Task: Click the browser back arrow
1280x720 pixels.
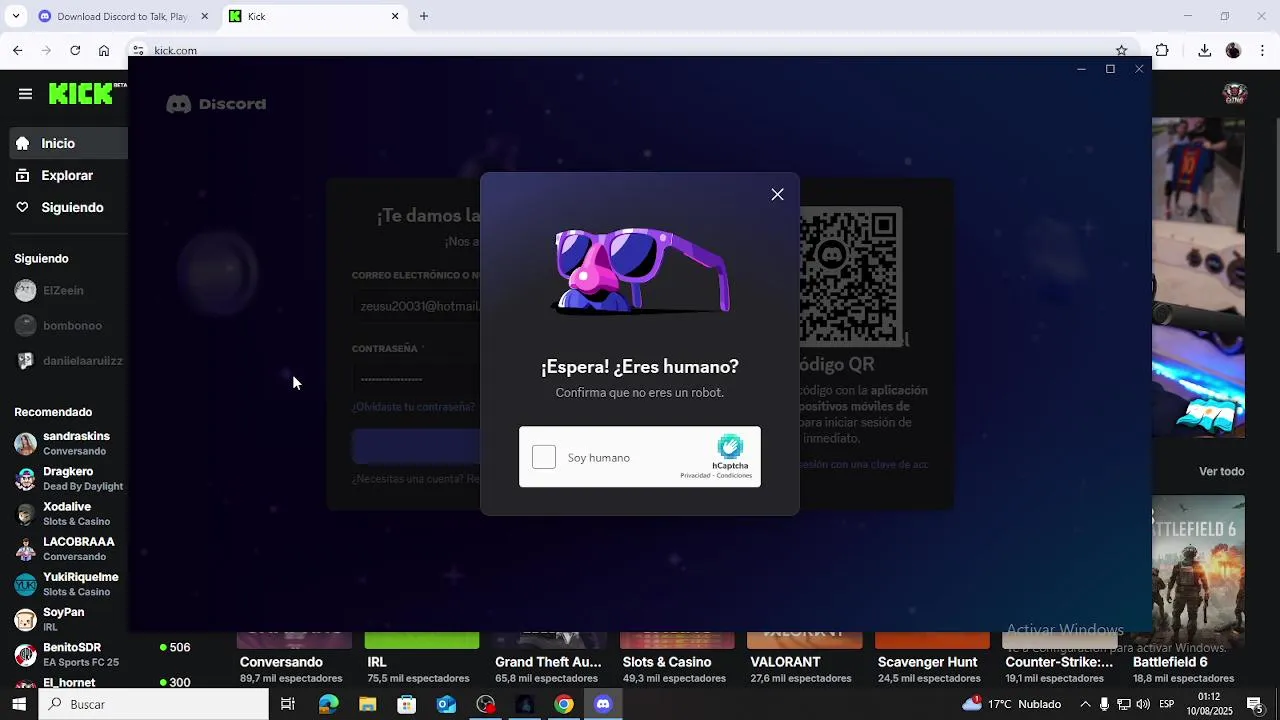Action: click(18, 50)
